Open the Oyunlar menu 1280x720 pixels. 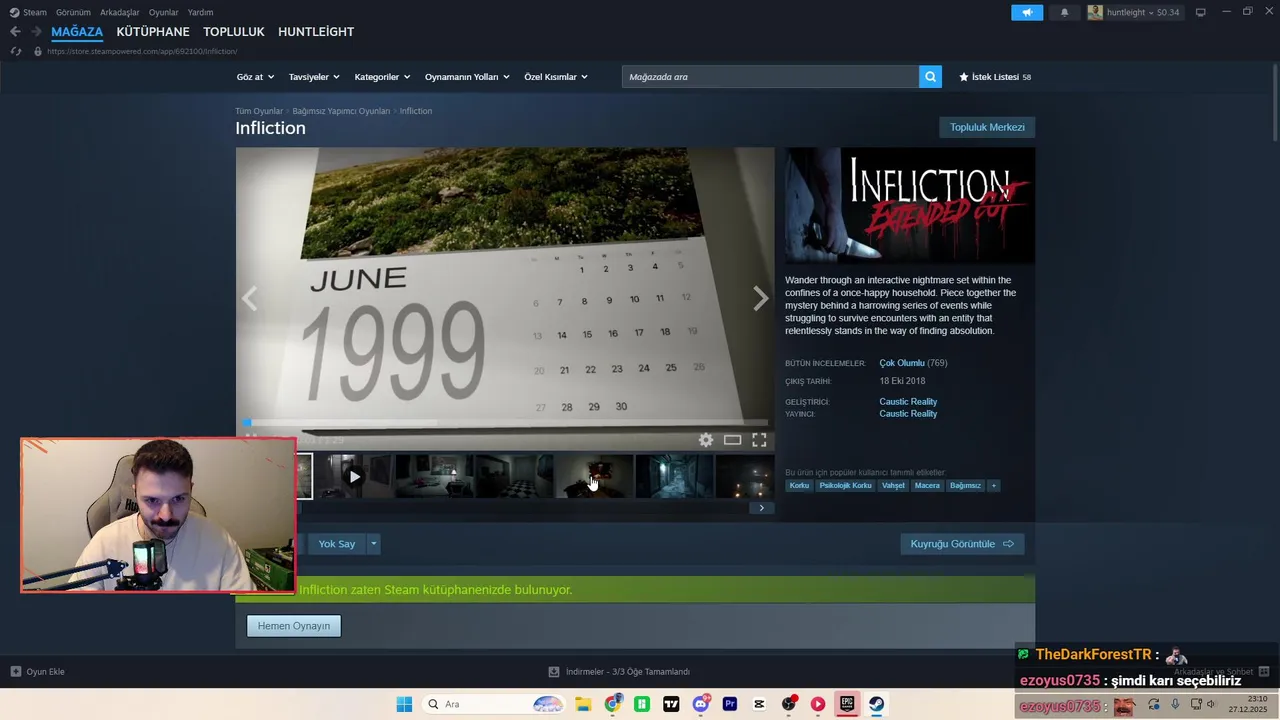[164, 12]
